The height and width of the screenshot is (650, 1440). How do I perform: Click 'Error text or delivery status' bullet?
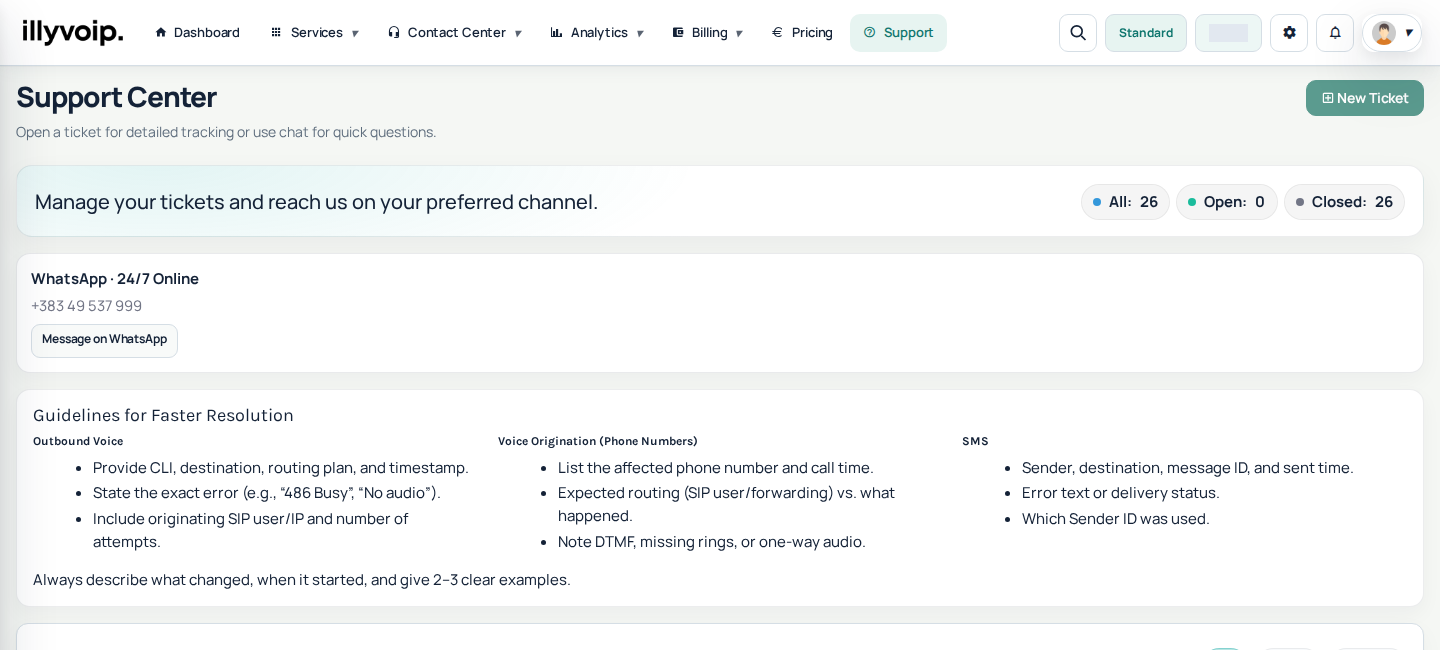(1121, 492)
